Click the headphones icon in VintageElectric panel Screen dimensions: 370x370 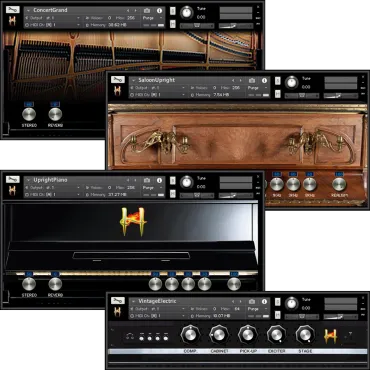click(130, 337)
